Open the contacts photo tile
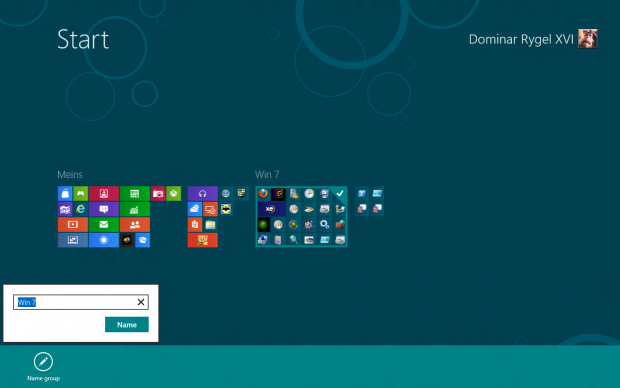 tap(104, 193)
